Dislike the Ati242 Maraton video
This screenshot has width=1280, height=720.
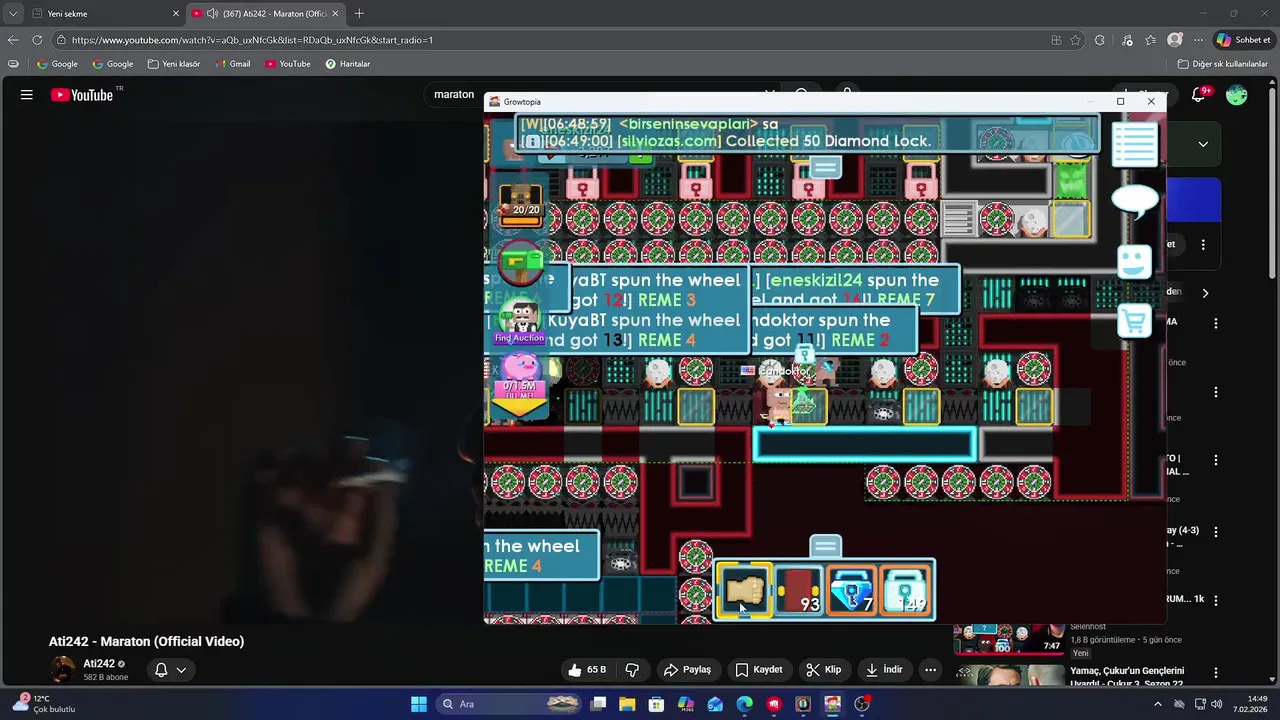(632, 670)
